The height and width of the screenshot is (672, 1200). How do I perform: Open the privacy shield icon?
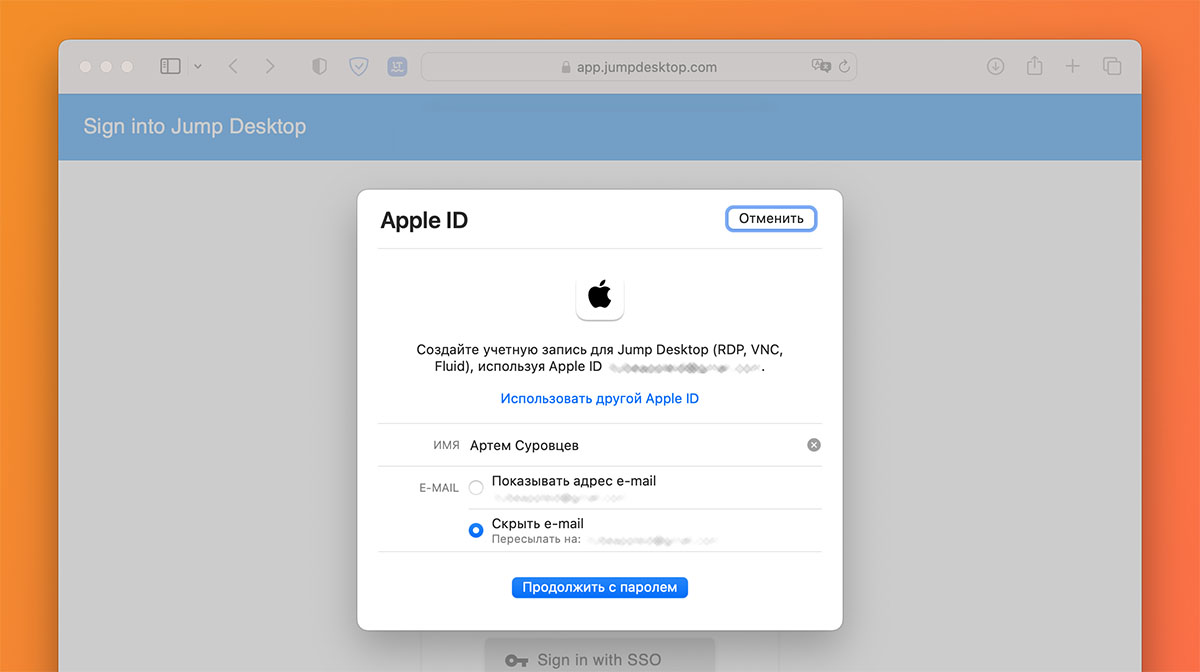319,66
